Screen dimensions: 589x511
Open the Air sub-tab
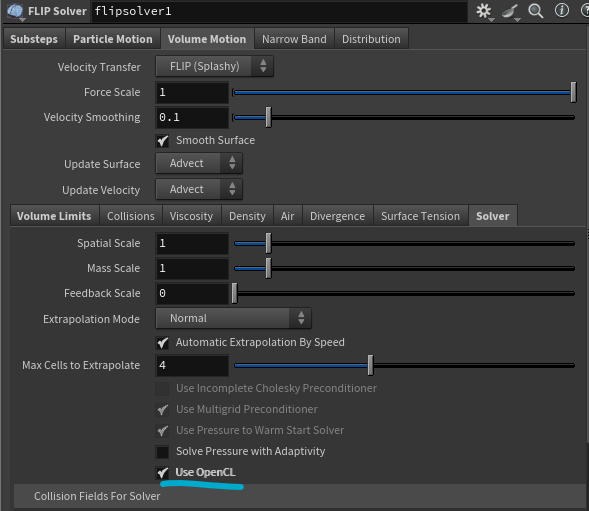click(x=287, y=216)
